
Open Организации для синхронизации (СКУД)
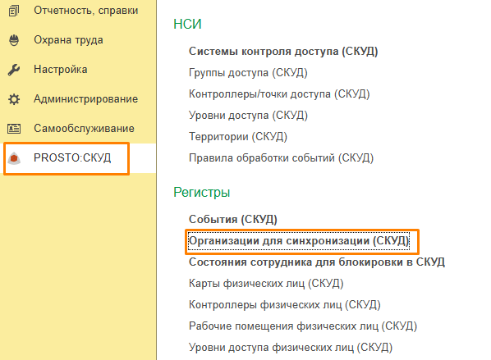(299, 241)
